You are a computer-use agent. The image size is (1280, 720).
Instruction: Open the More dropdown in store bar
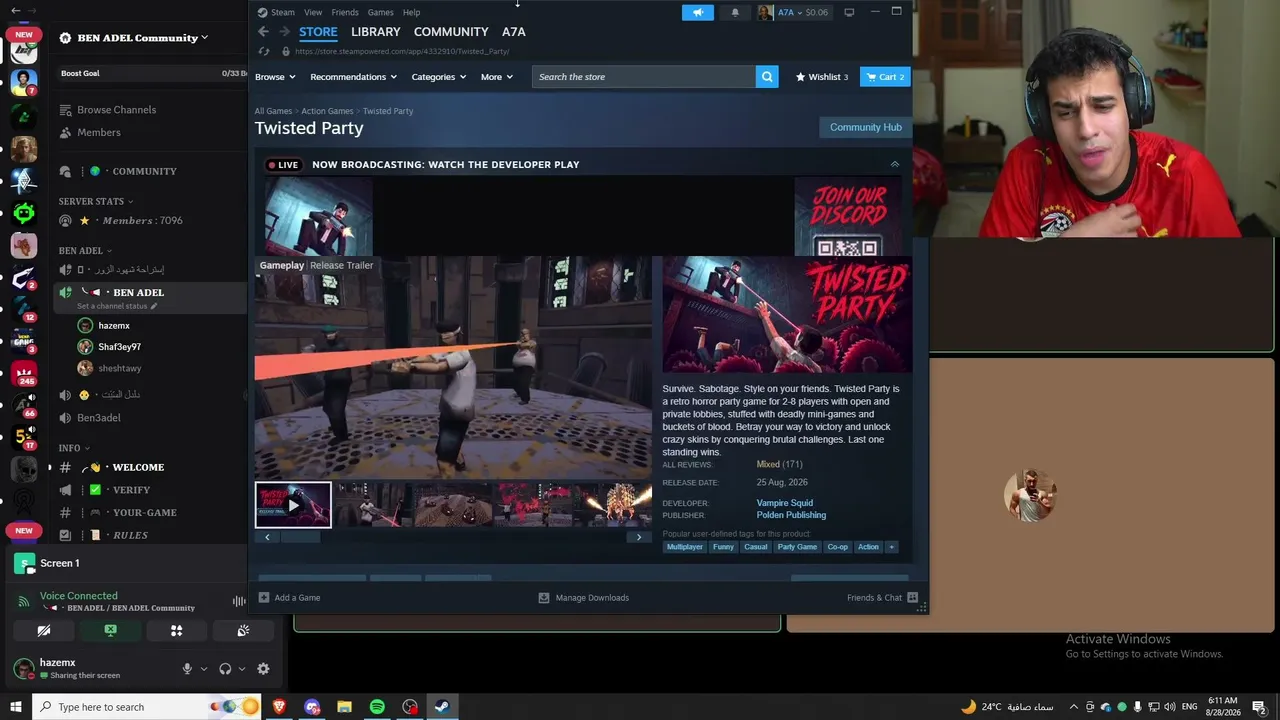pos(497,77)
